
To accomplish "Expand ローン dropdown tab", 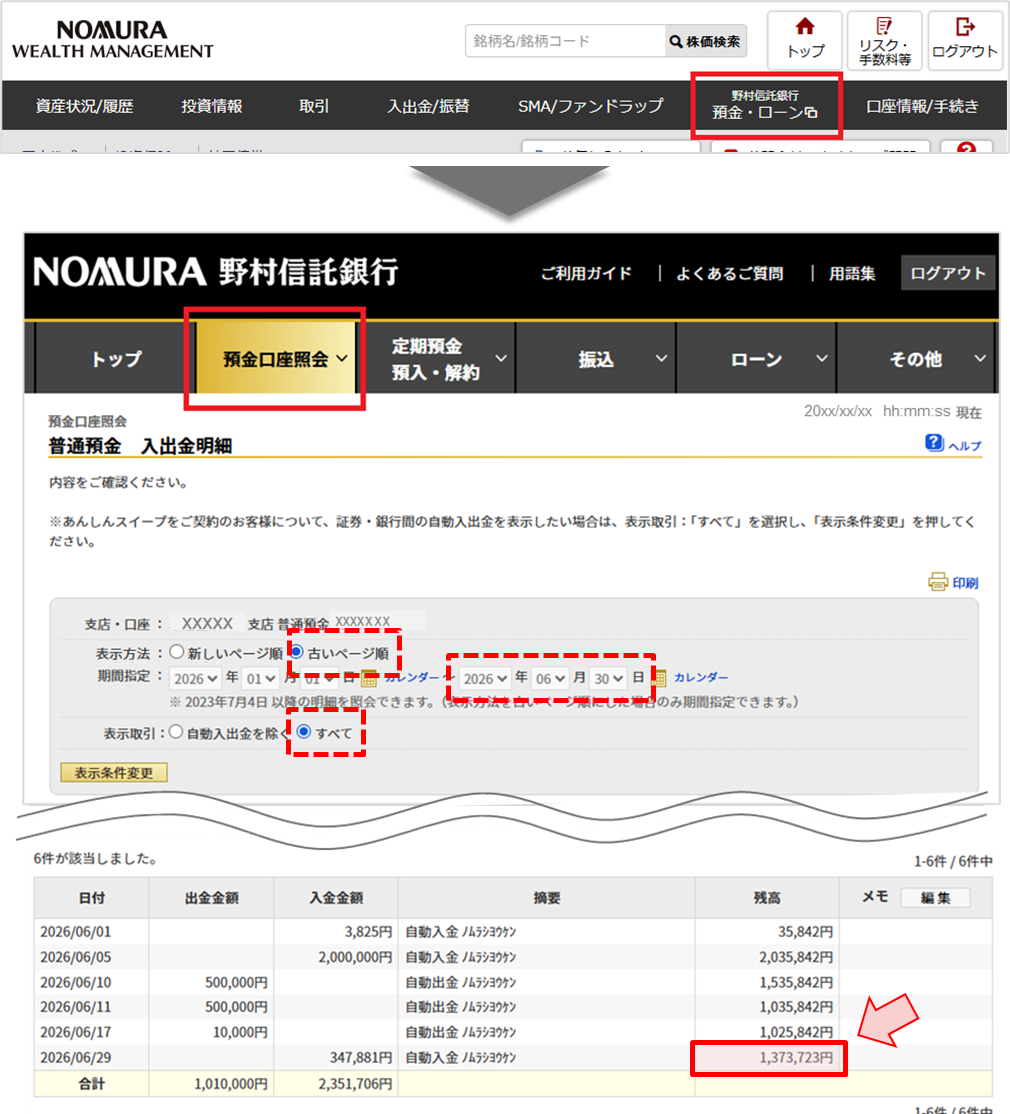I will pyautogui.click(x=756, y=359).
